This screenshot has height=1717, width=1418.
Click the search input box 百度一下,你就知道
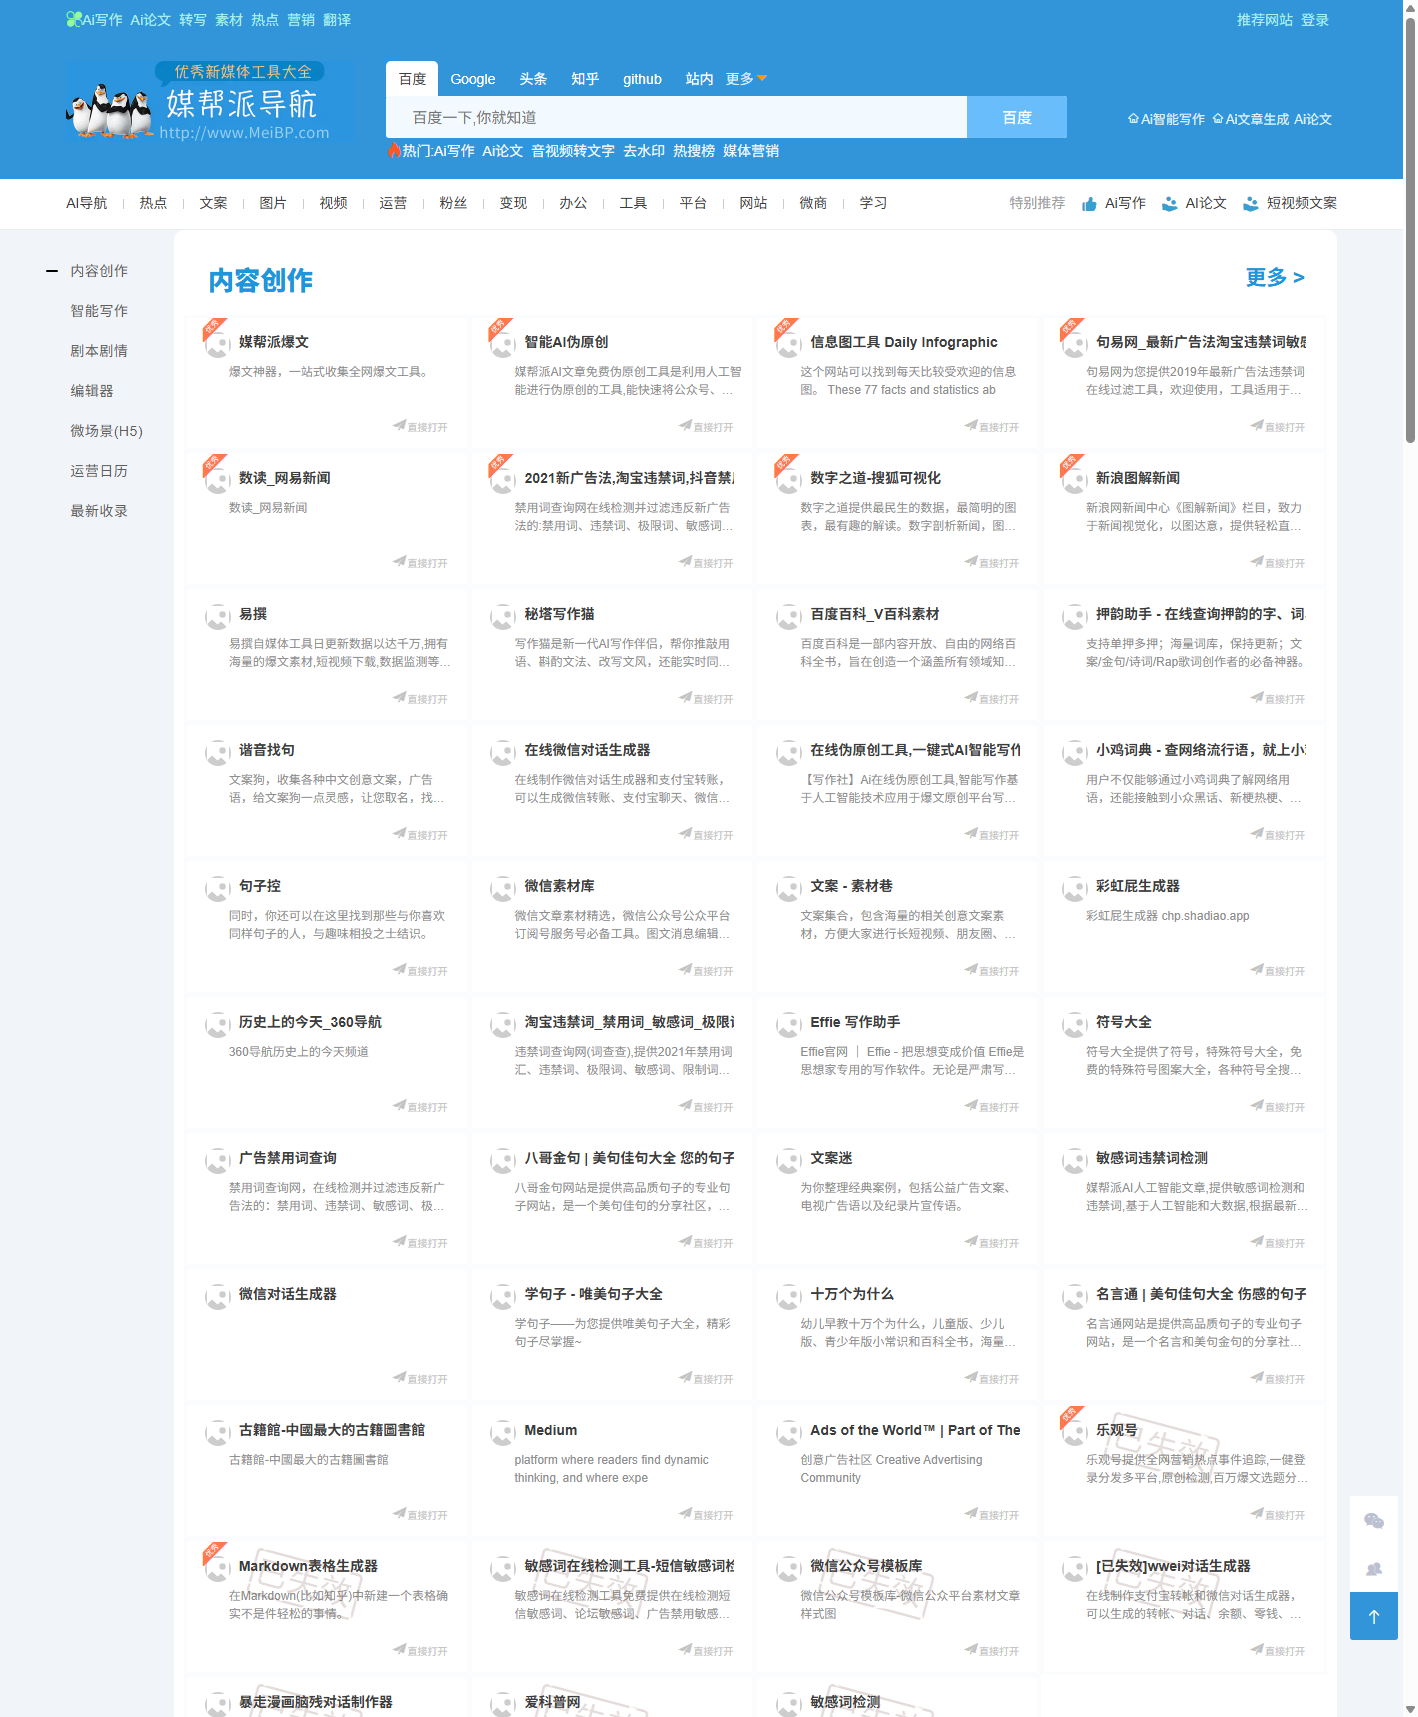[x=676, y=117]
